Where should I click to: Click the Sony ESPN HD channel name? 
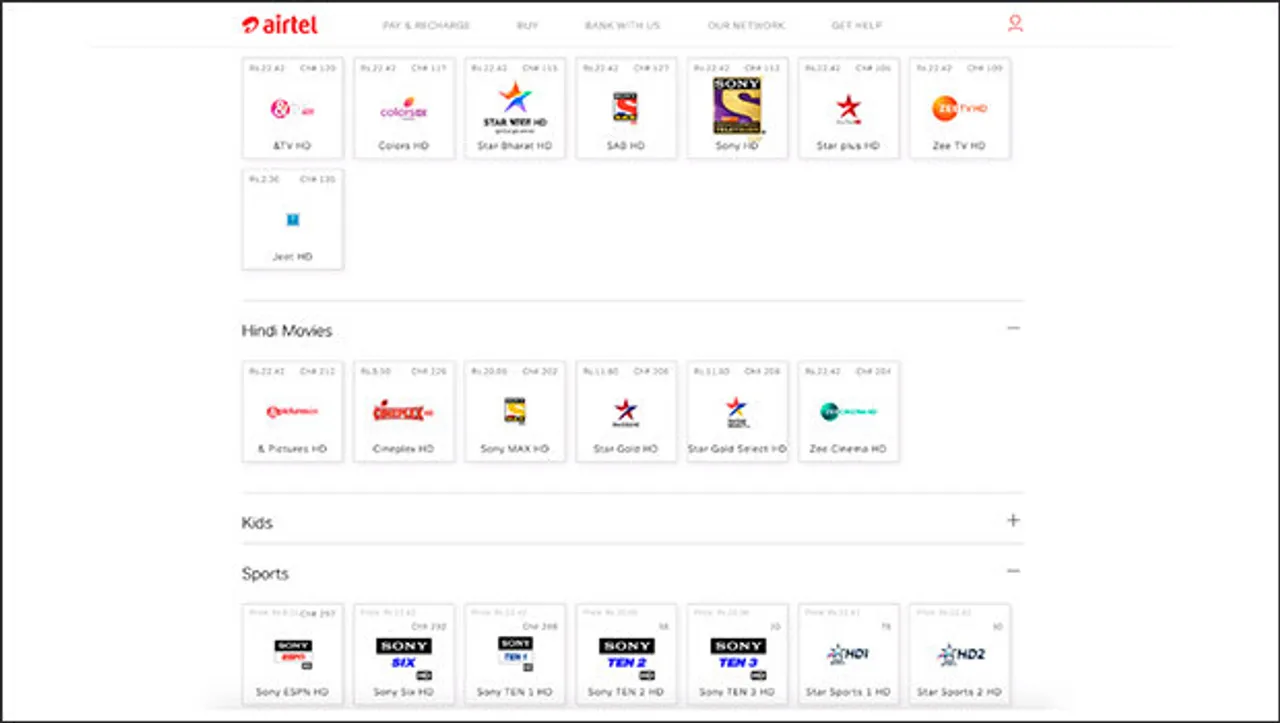click(x=292, y=692)
